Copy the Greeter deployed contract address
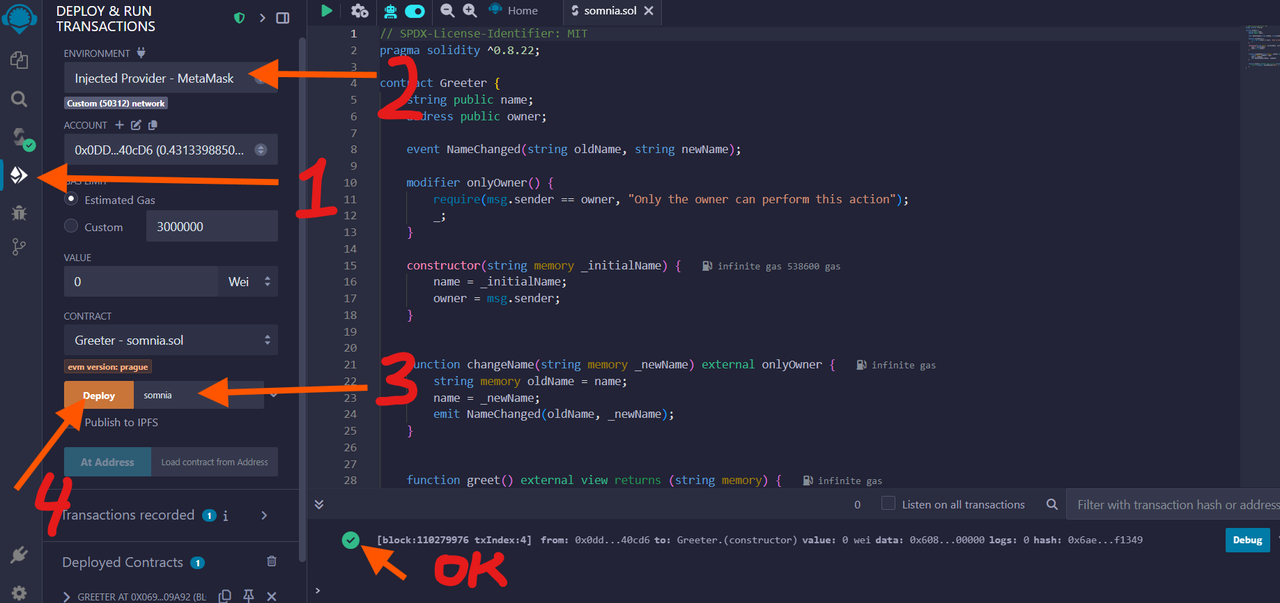Viewport: 1280px width, 603px height. (225, 597)
